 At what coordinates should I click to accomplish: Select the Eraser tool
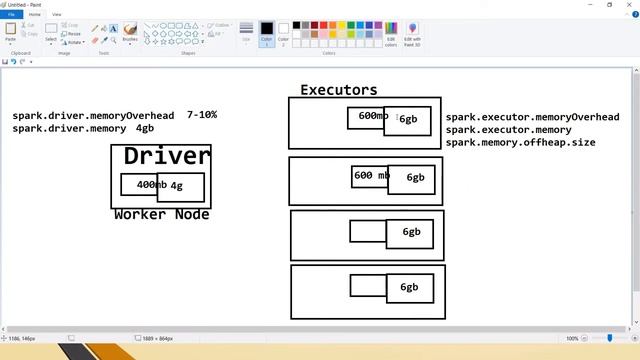pyautogui.click(x=95, y=40)
